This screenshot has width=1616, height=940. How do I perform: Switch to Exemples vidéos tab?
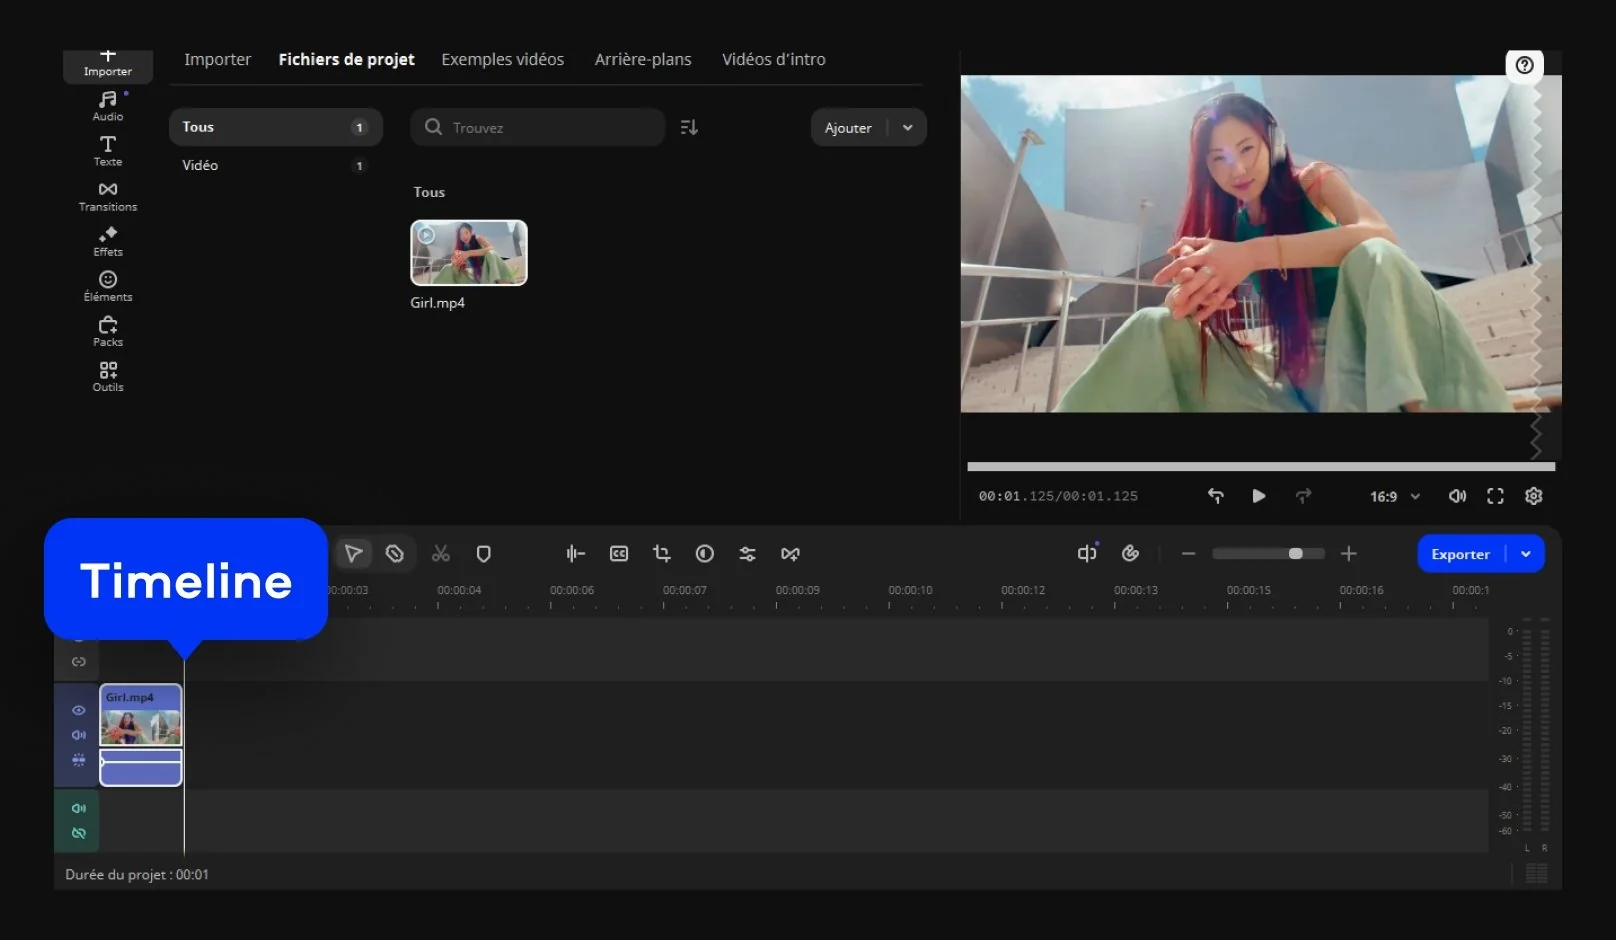coord(502,60)
